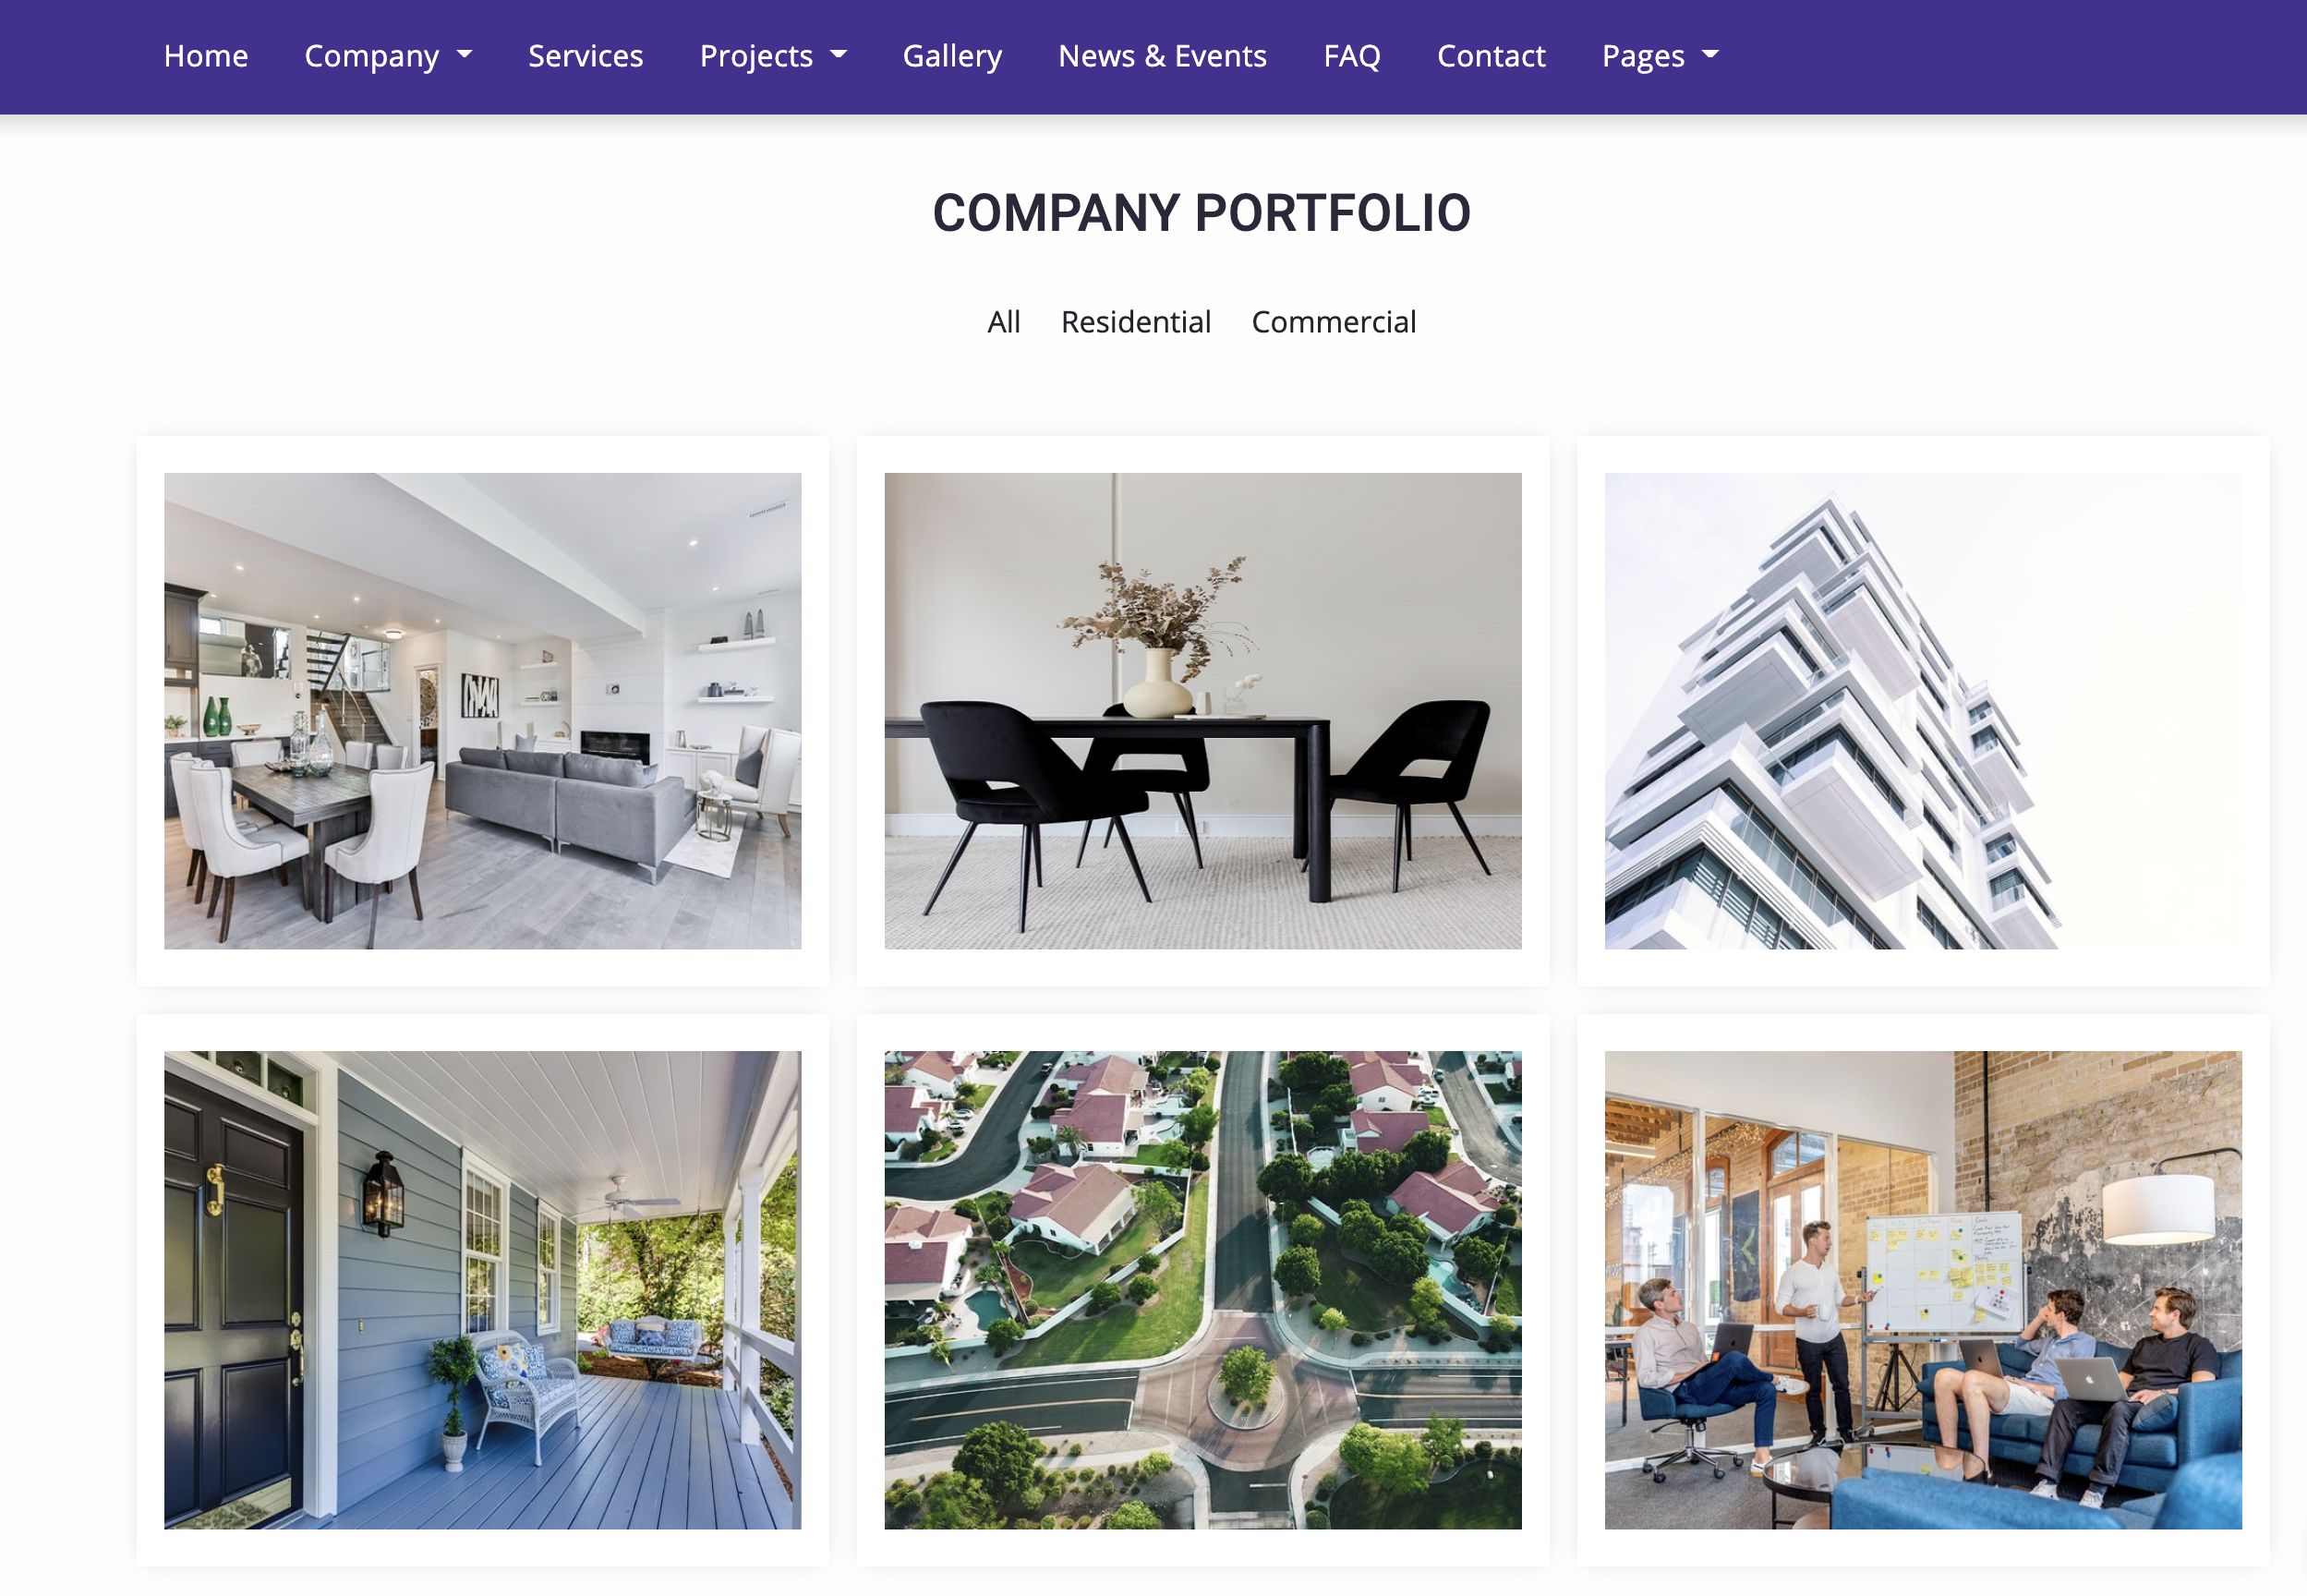Show All portfolio items
Screen dimensions: 2307x1596
pos(1004,322)
